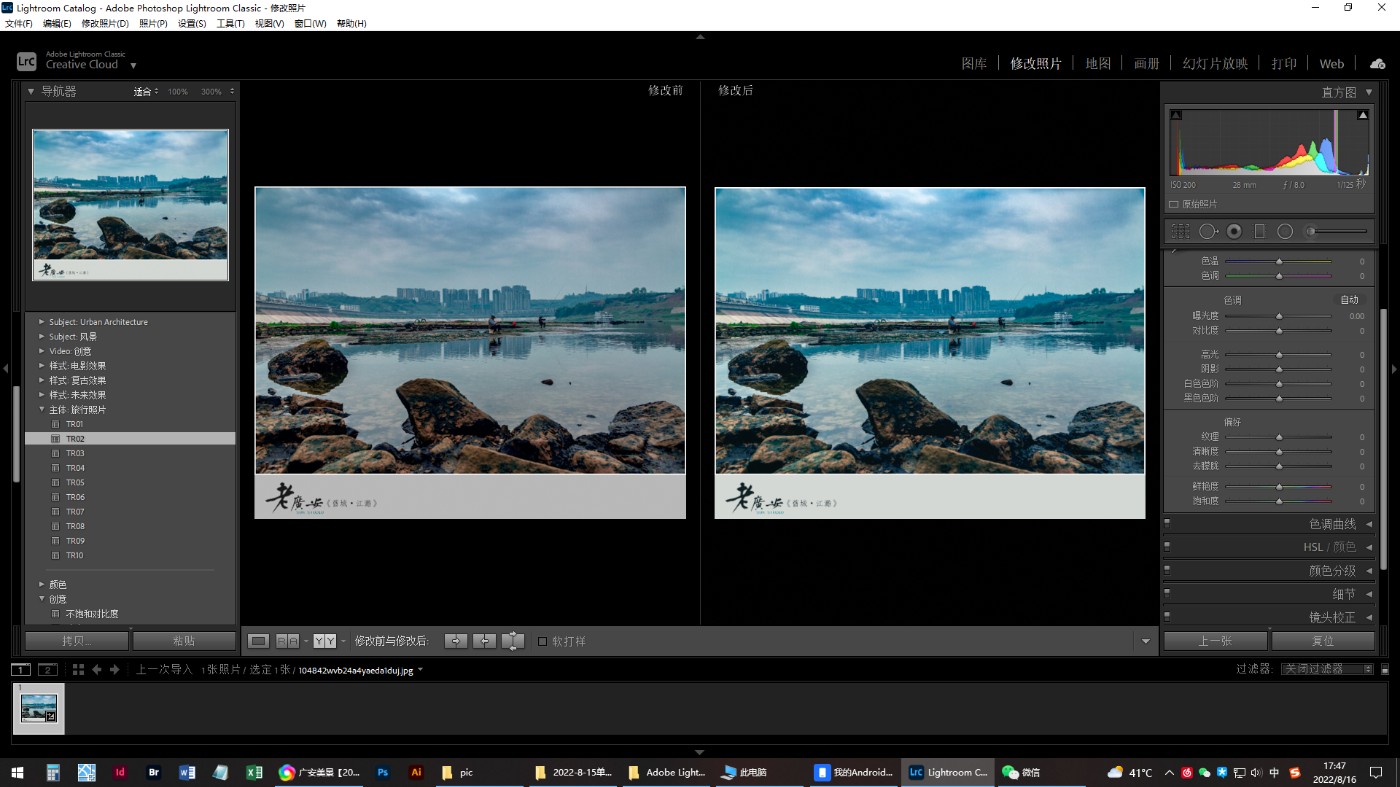Activate the Red Eye Correction tool
1400x787 pixels.
point(1234,231)
